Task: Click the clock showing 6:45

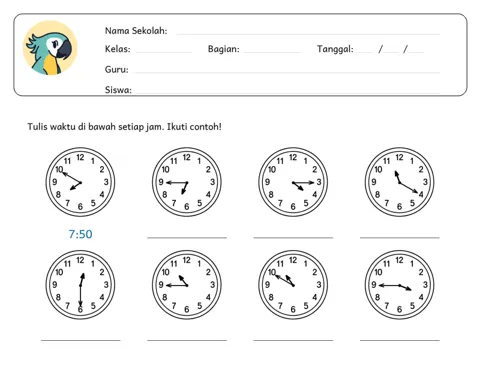Action: pyautogui.click(x=187, y=182)
